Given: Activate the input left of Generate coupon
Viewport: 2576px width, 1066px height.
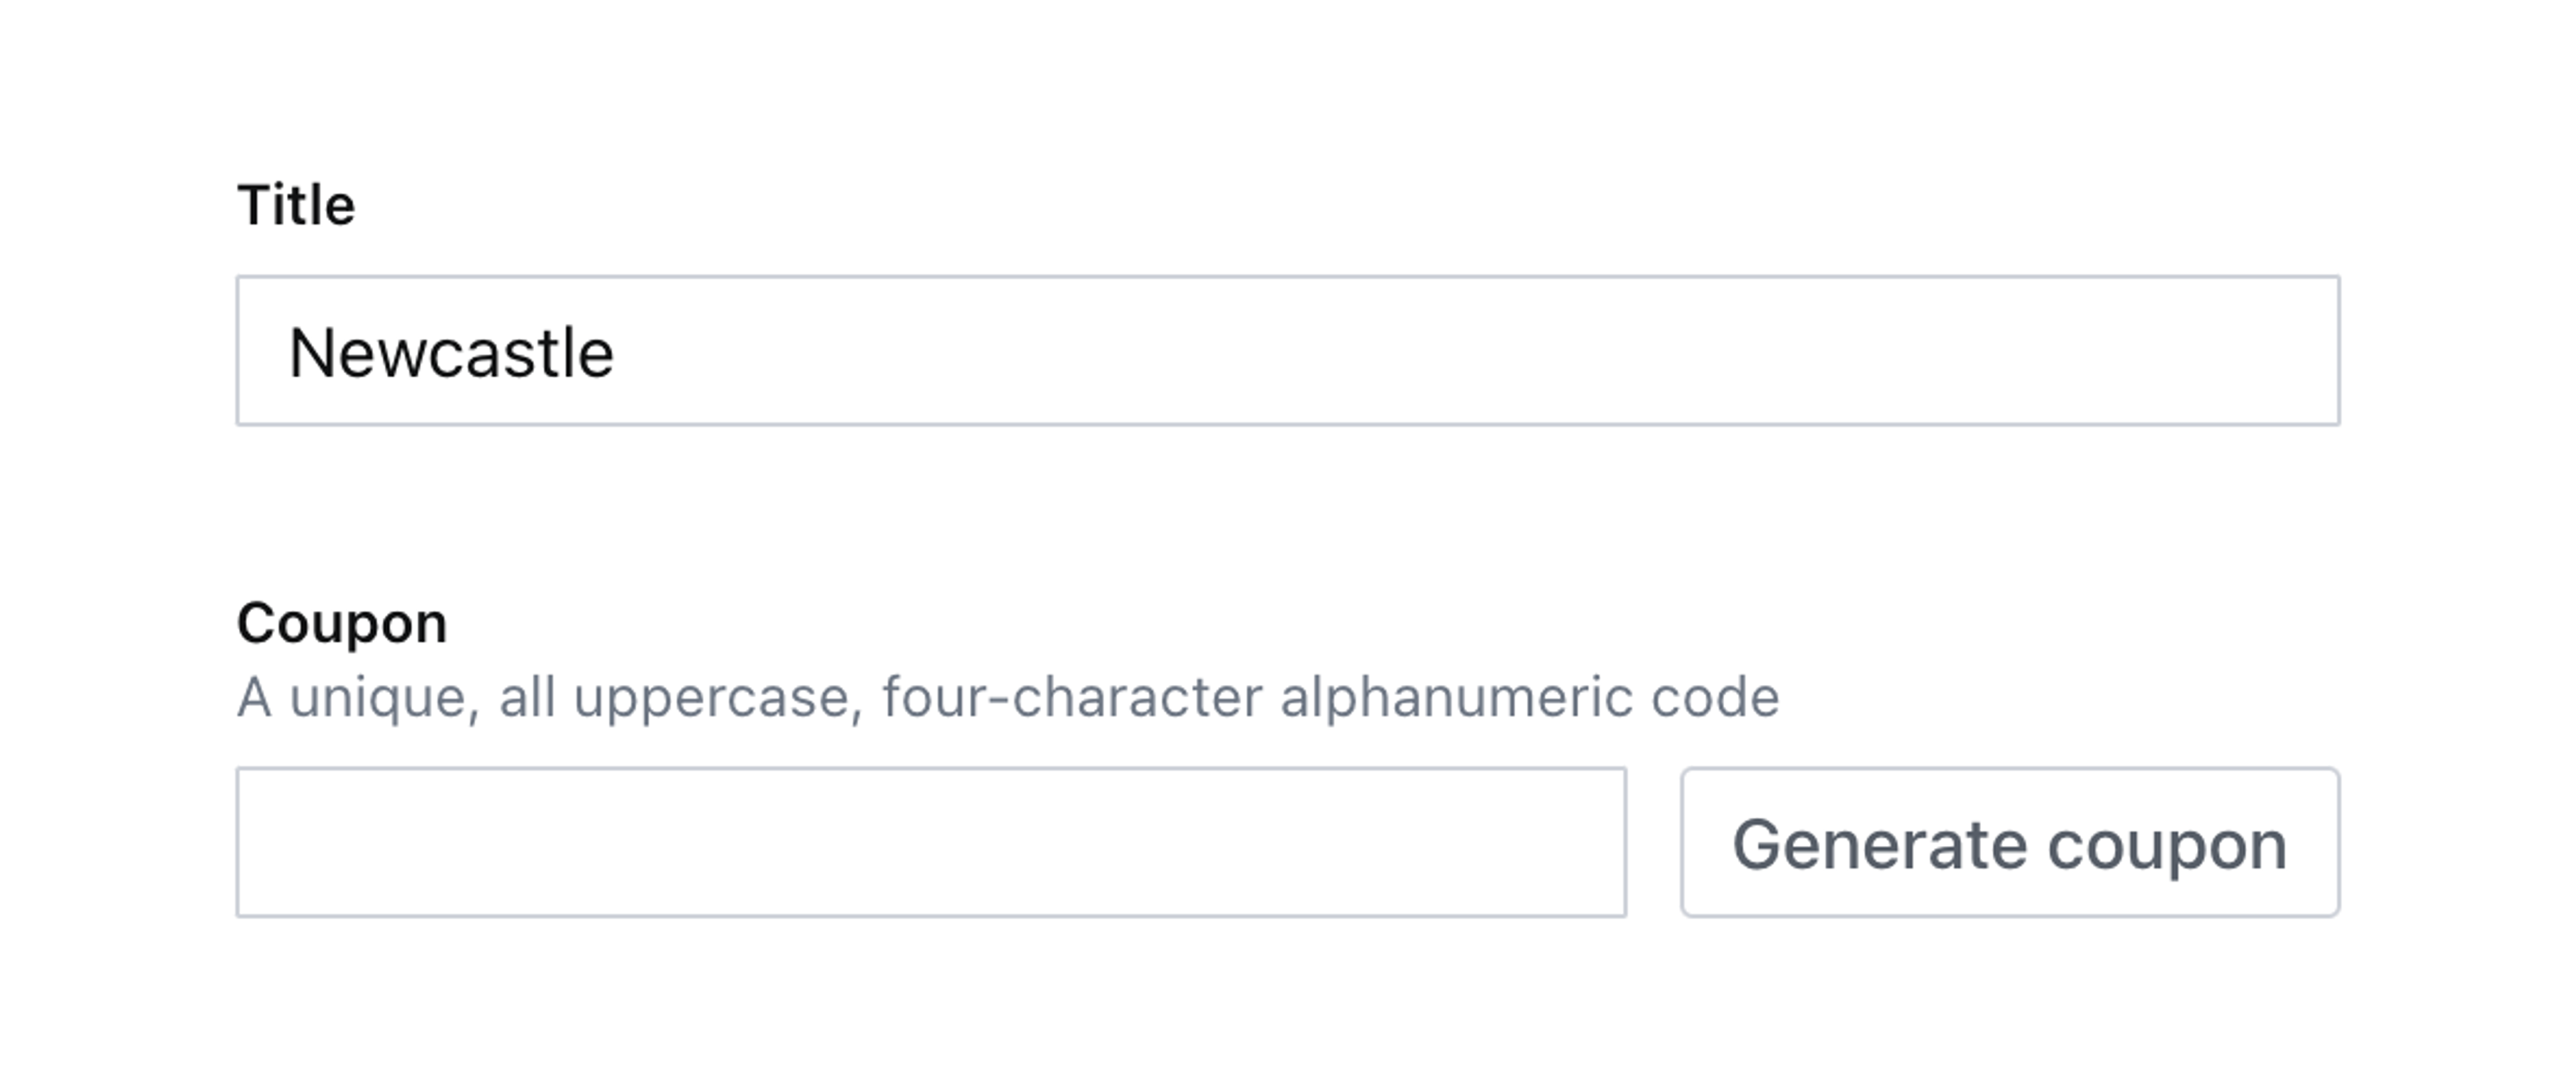Looking at the screenshot, I should (931, 843).
